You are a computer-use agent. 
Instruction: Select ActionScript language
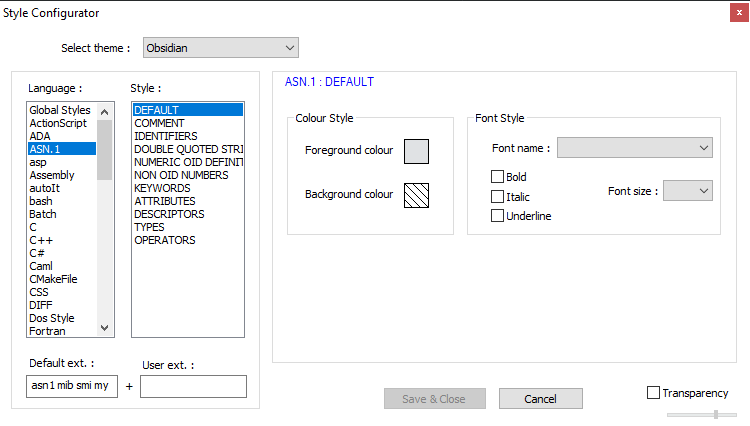point(62,123)
